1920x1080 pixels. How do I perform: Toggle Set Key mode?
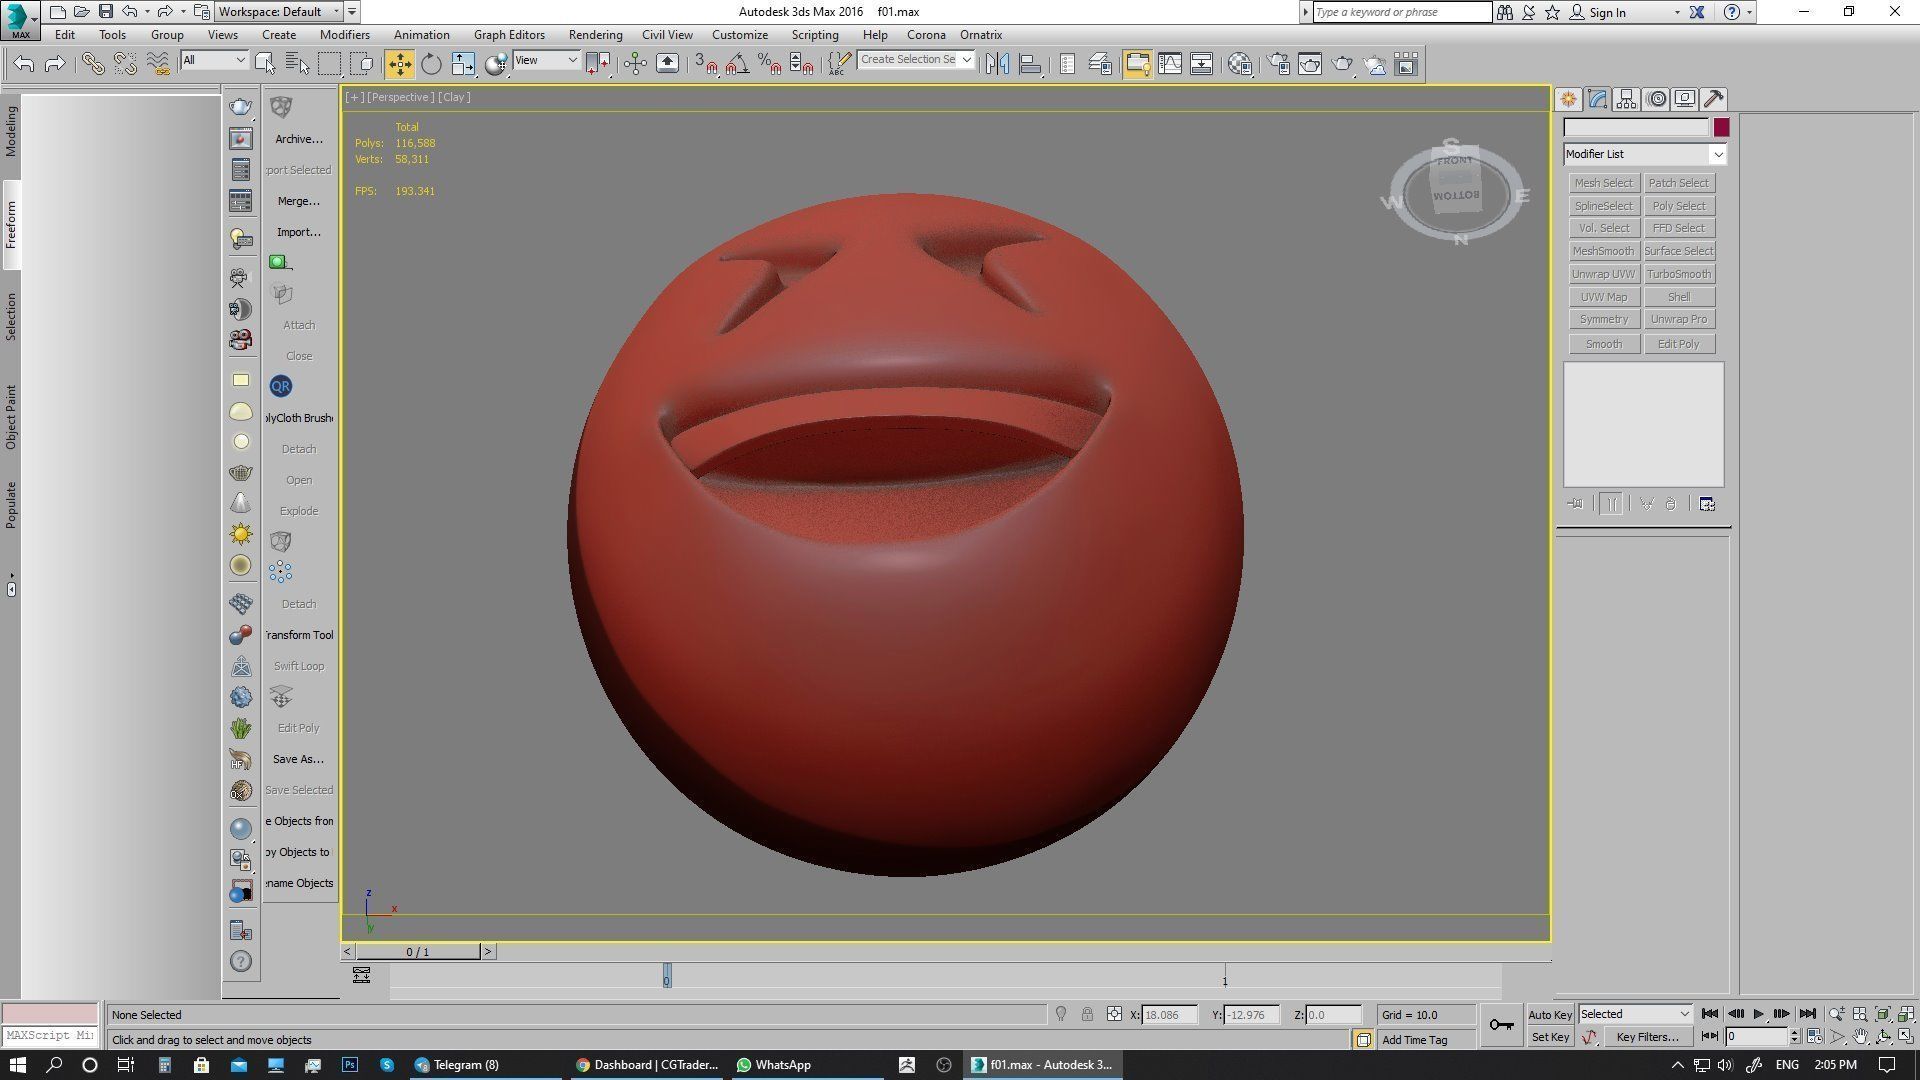click(1550, 1037)
